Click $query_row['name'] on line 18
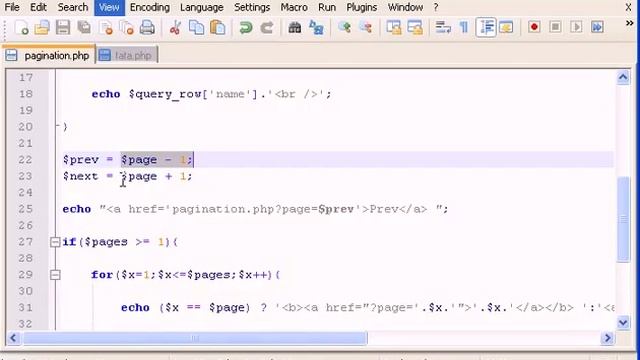Viewport: 640px width, 360px height. tap(193, 94)
